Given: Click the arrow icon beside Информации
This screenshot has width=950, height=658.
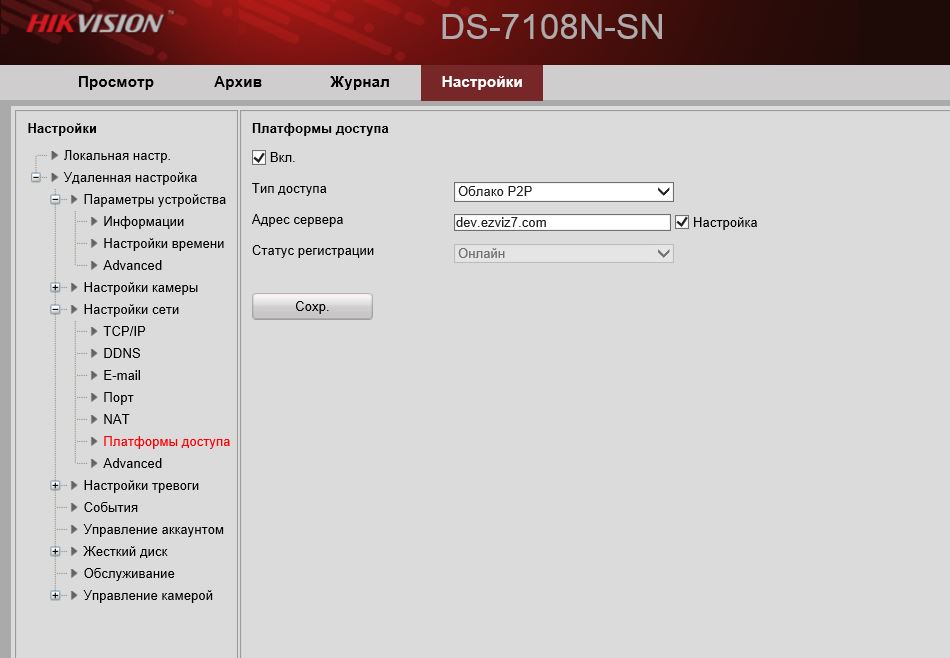Looking at the screenshot, I should [94, 221].
